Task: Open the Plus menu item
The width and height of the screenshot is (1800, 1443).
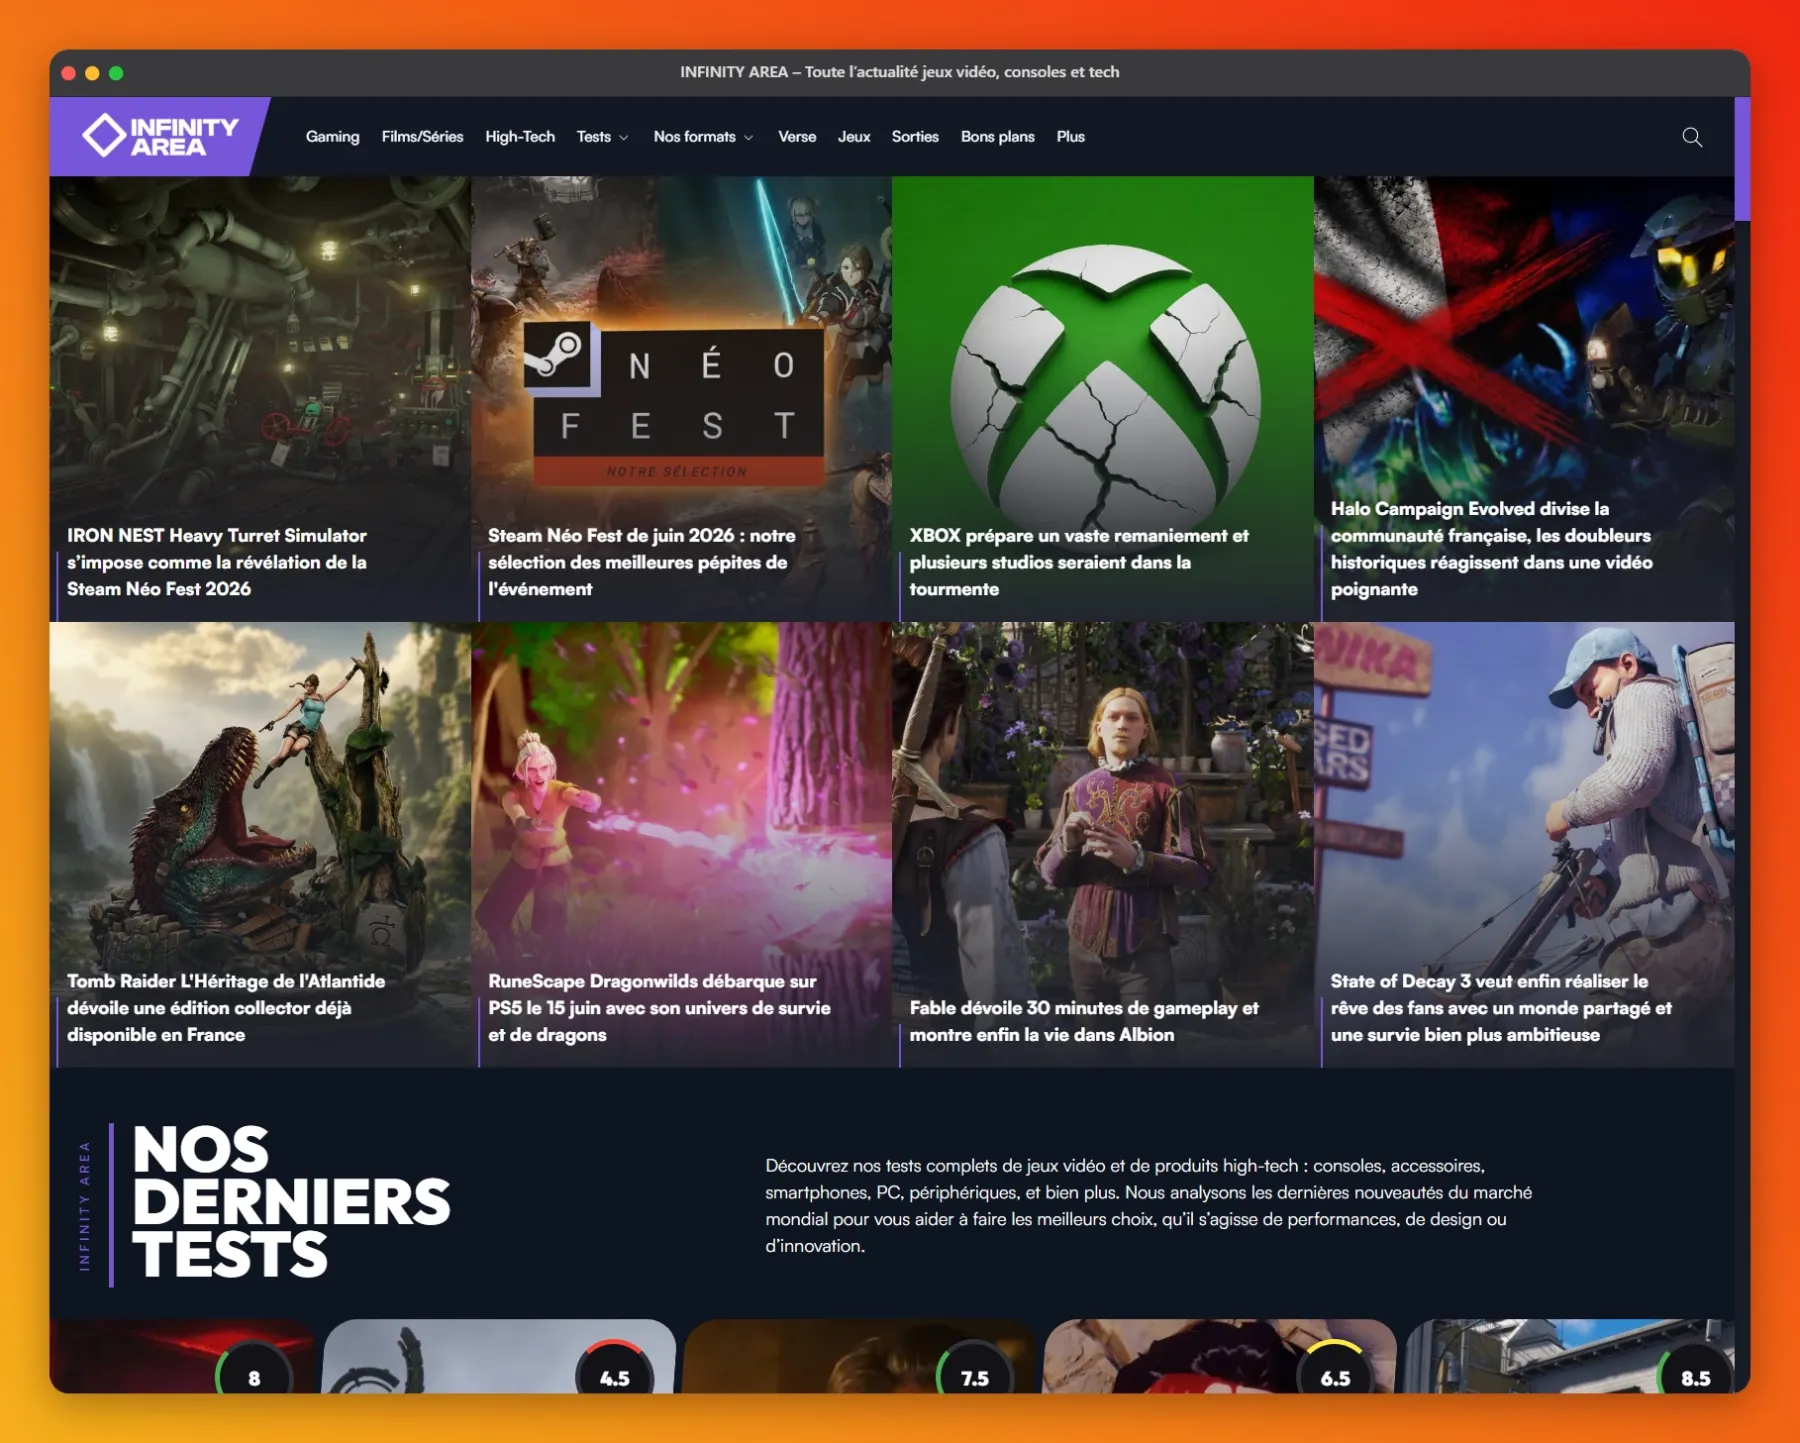Action: 1070,137
